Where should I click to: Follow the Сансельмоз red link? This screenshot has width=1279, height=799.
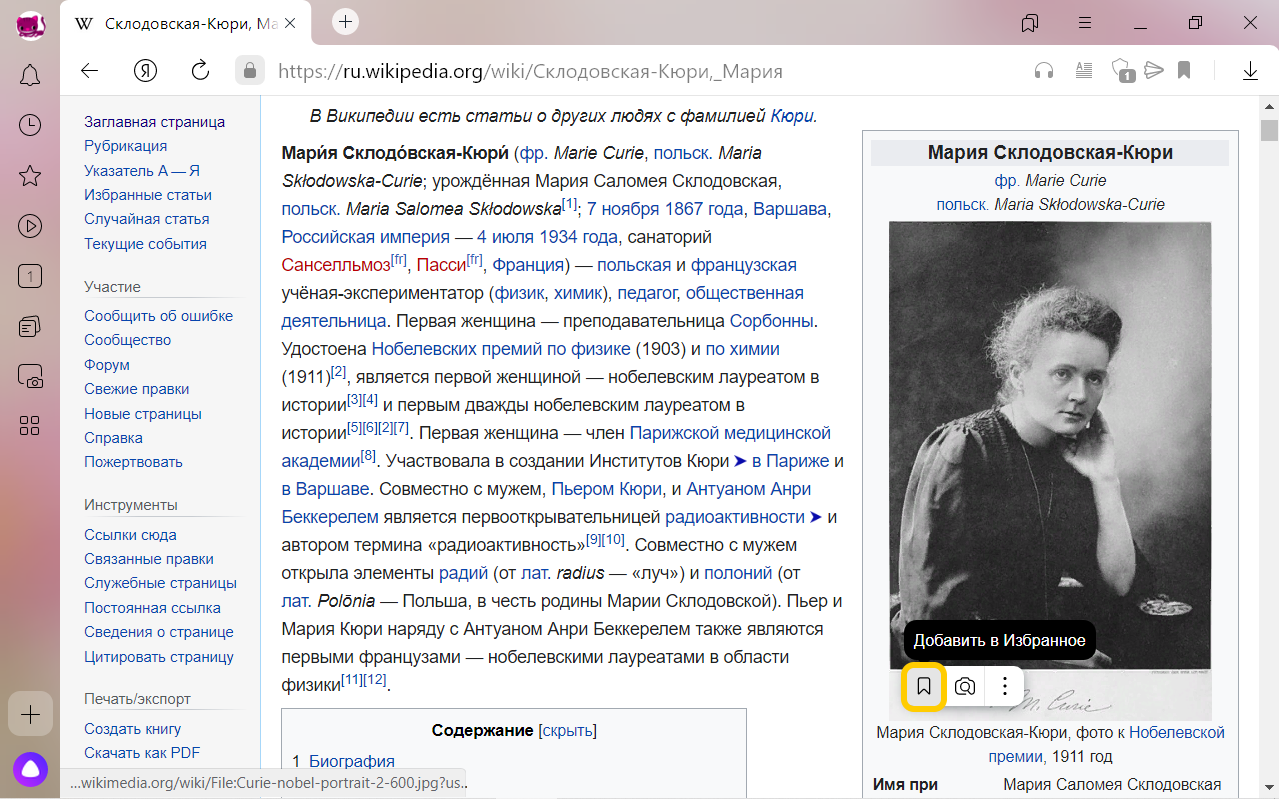(336, 265)
